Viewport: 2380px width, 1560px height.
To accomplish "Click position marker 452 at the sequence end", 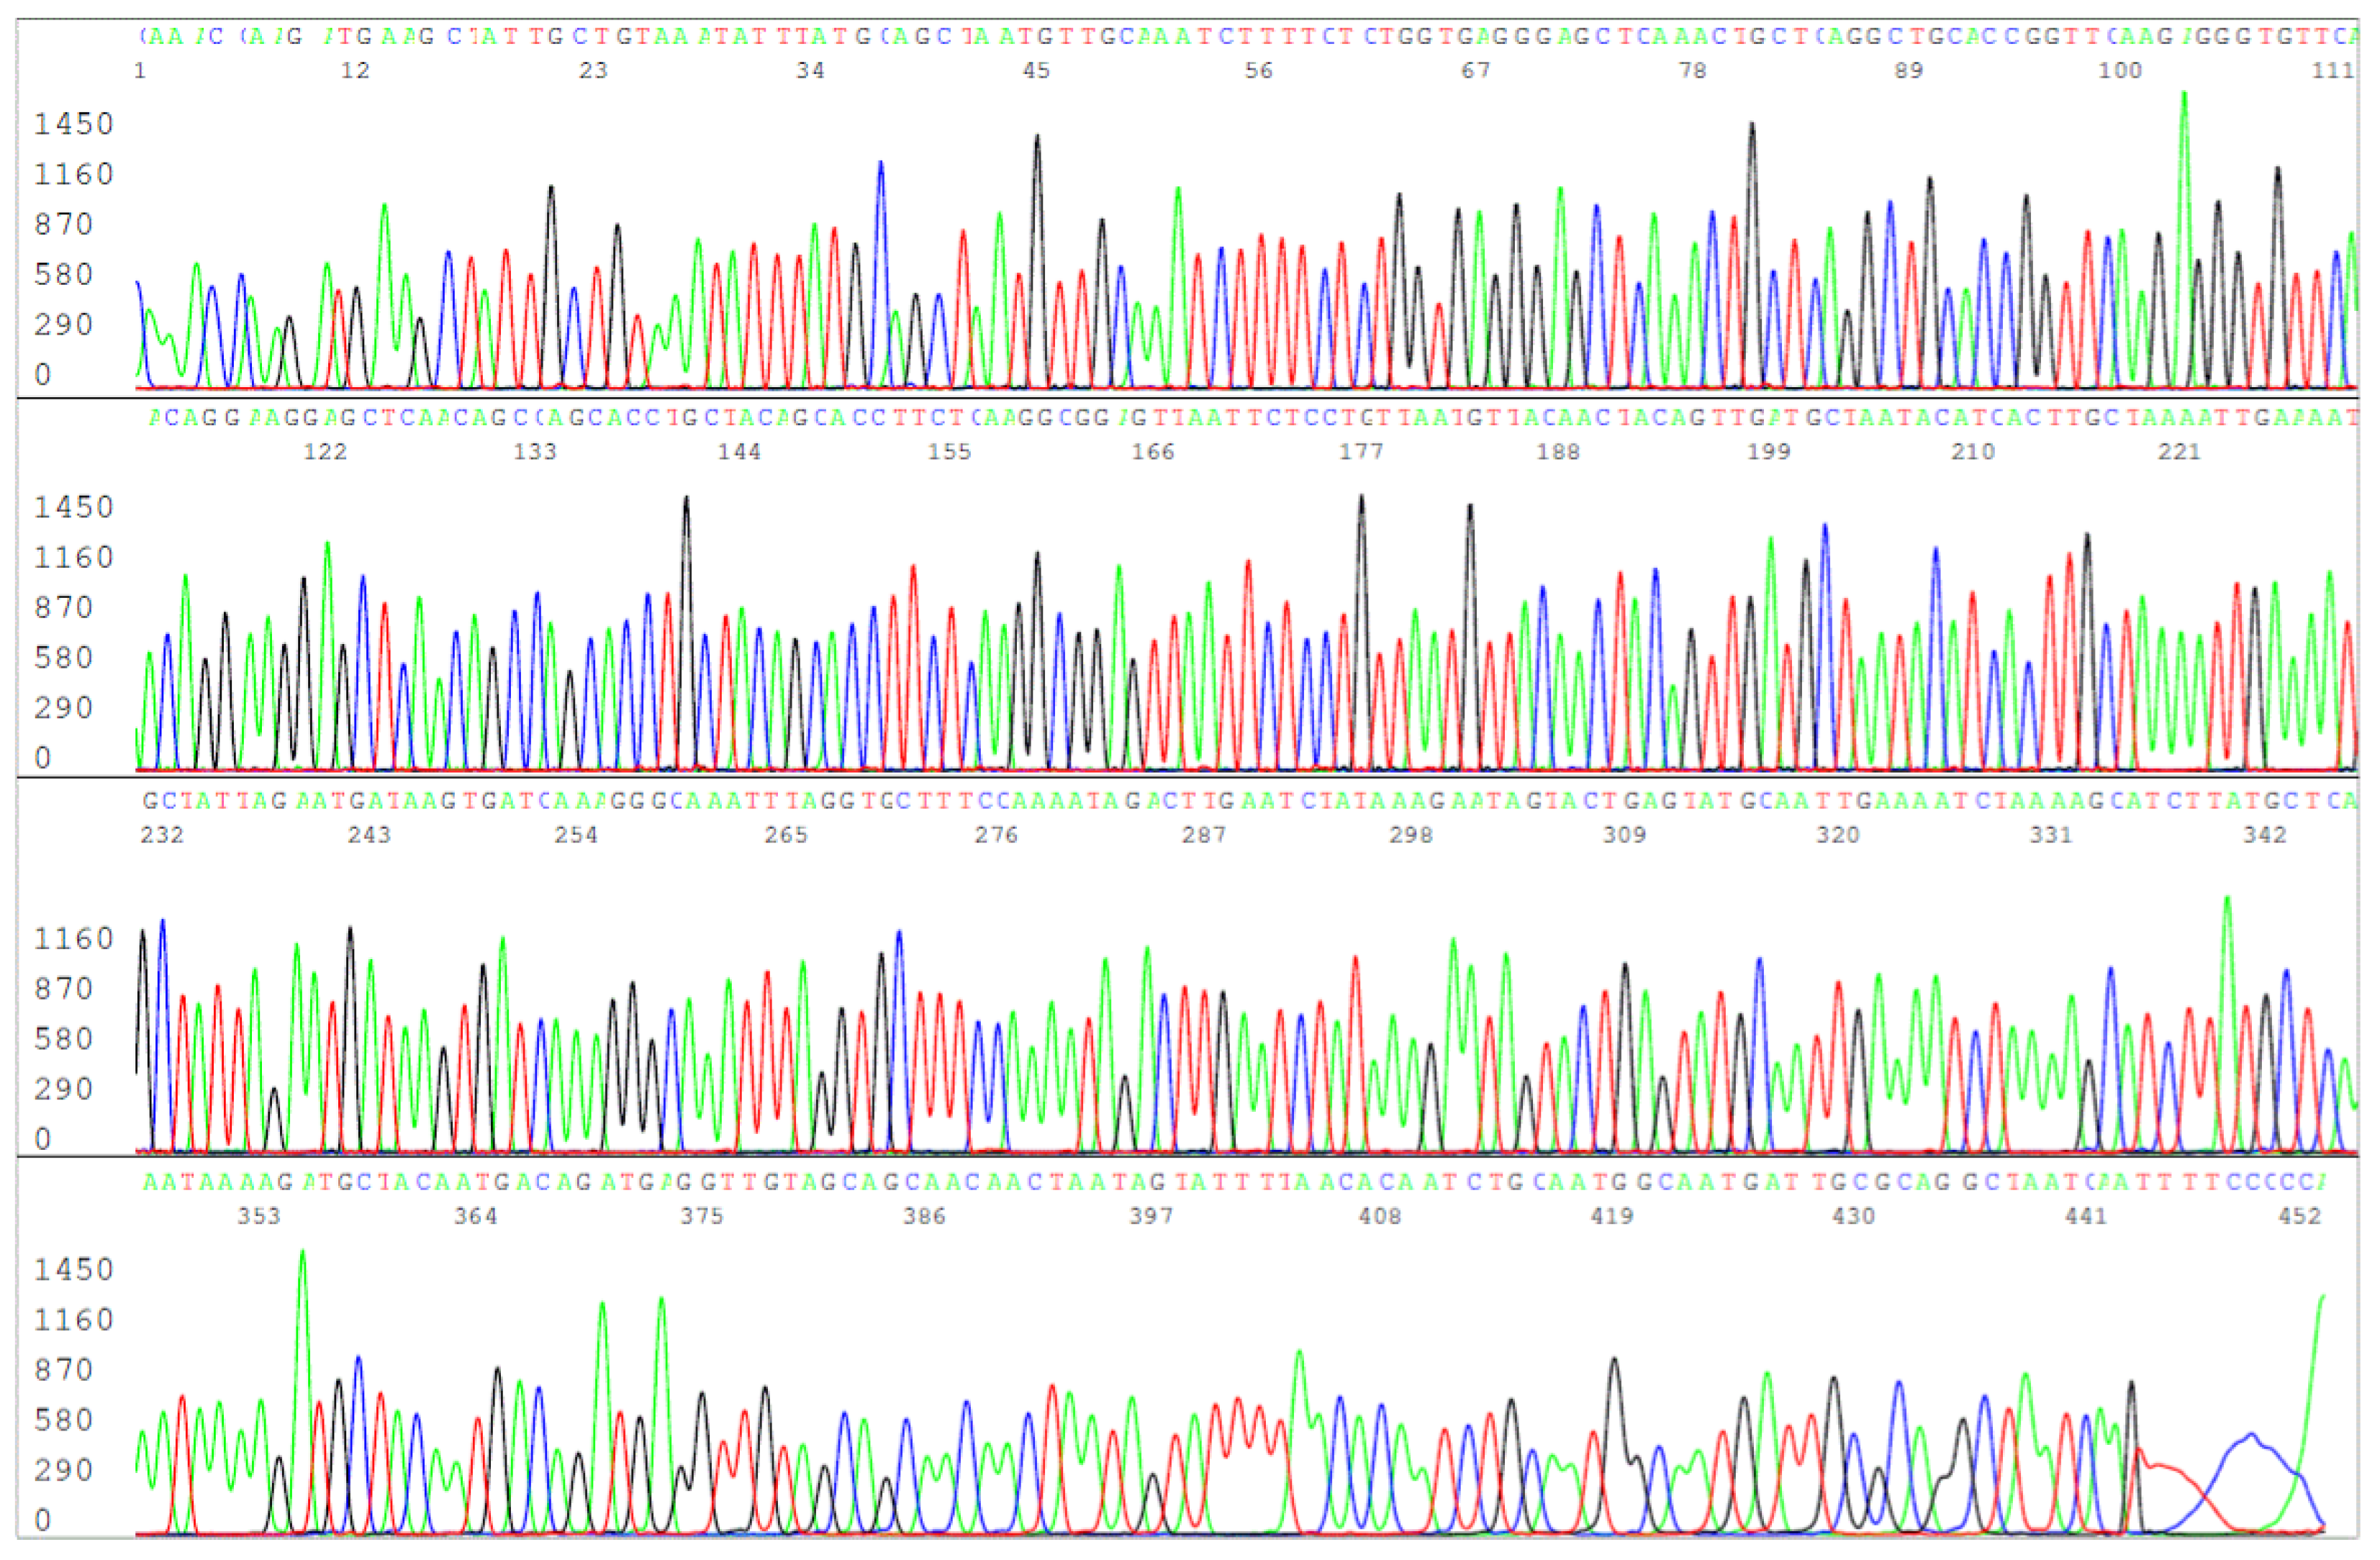I will [2299, 1216].
